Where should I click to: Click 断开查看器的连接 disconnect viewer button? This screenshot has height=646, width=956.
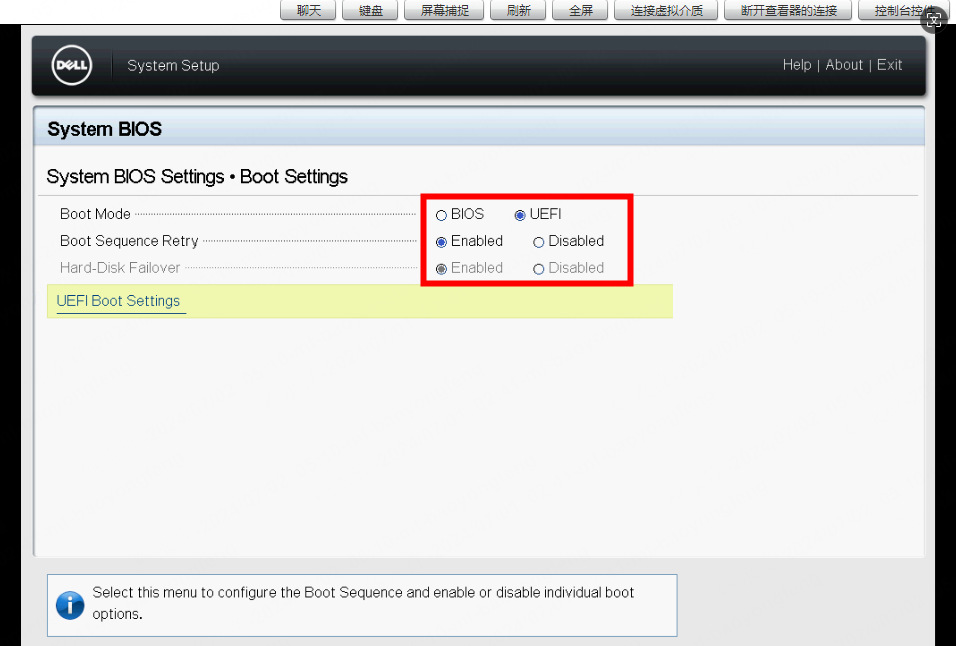[788, 10]
